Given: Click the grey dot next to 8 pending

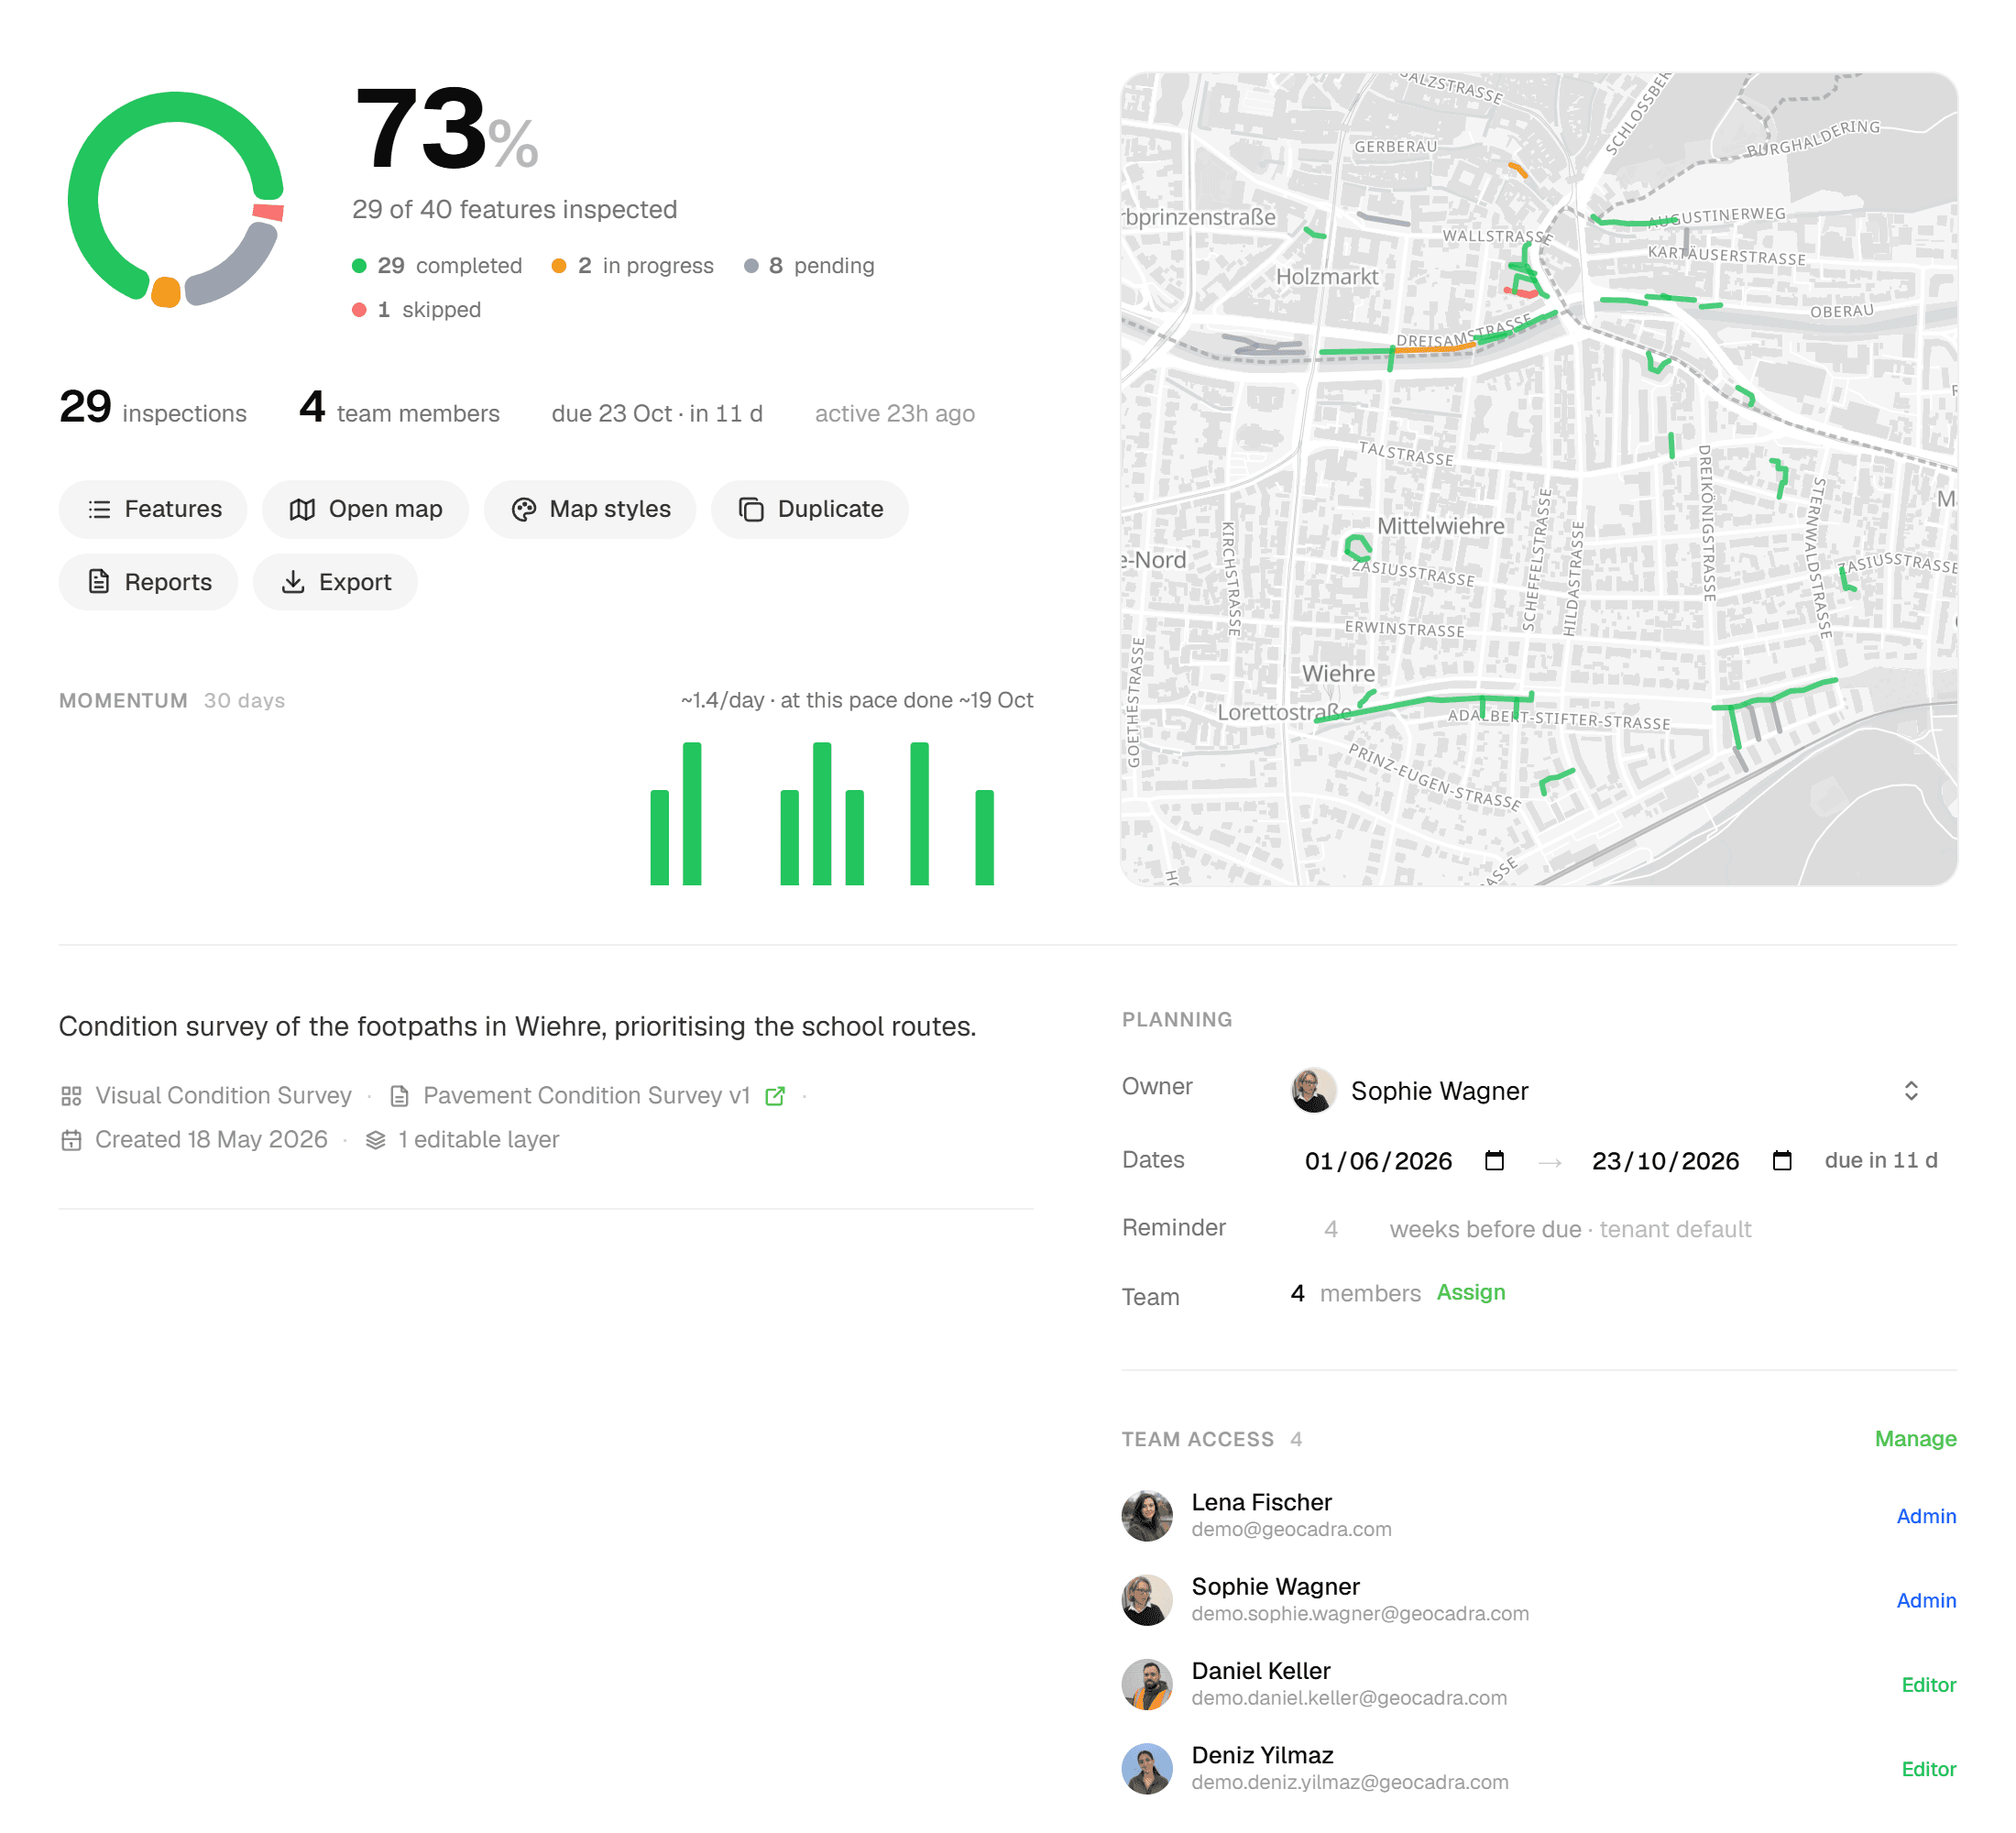Looking at the screenshot, I should point(751,266).
